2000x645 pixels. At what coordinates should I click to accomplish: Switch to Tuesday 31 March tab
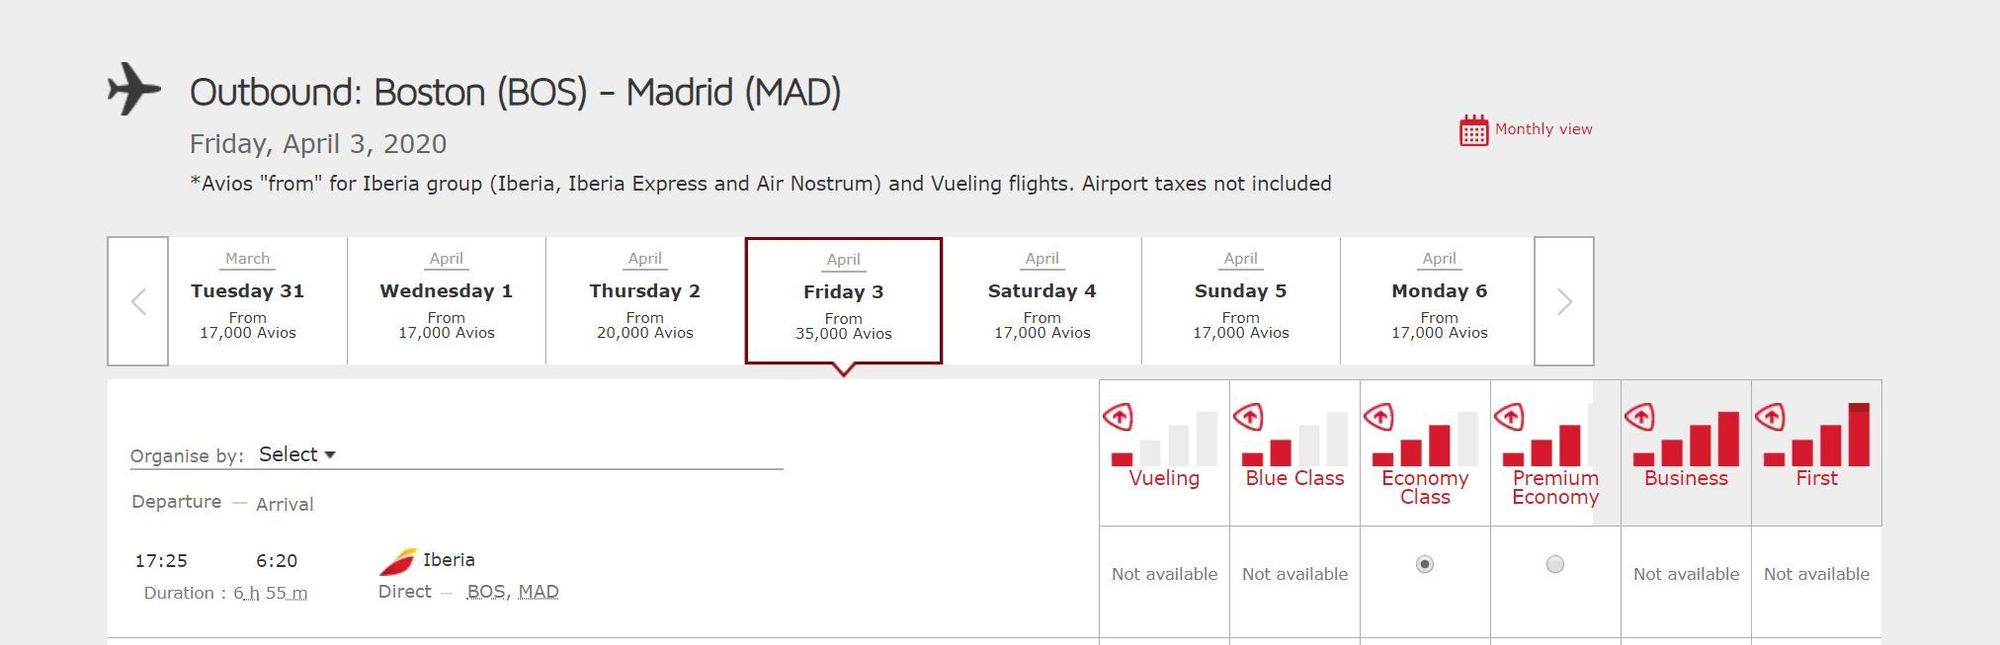tap(248, 301)
